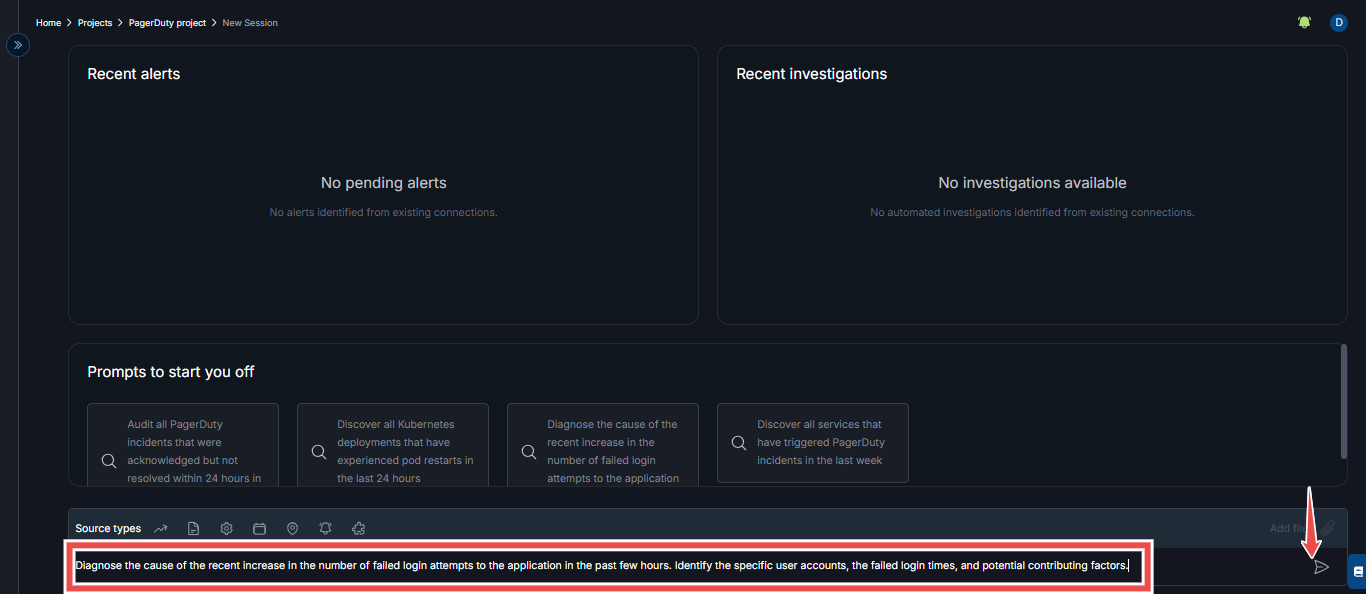Click the send arrow icon to submit prompt
The width and height of the screenshot is (1366, 594).
click(1321, 567)
